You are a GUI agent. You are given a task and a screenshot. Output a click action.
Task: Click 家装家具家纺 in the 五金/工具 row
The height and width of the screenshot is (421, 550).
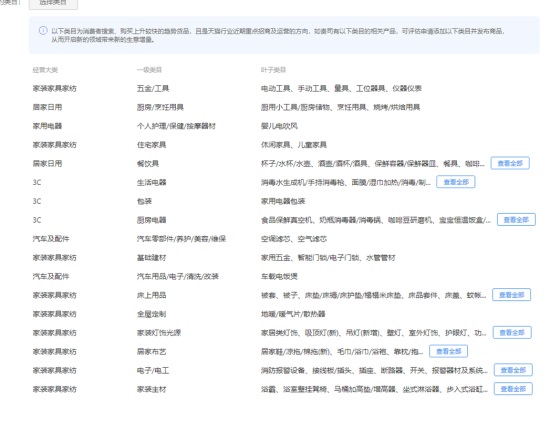pyautogui.click(x=54, y=88)
